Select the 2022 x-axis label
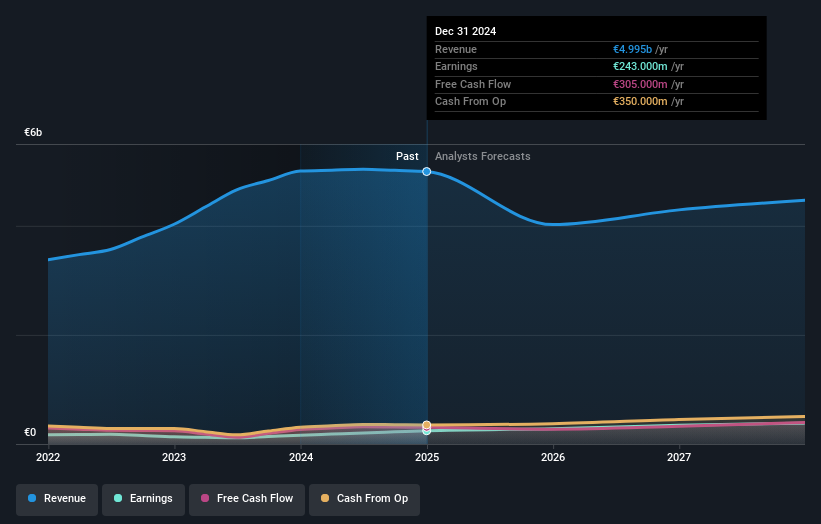 48,458
